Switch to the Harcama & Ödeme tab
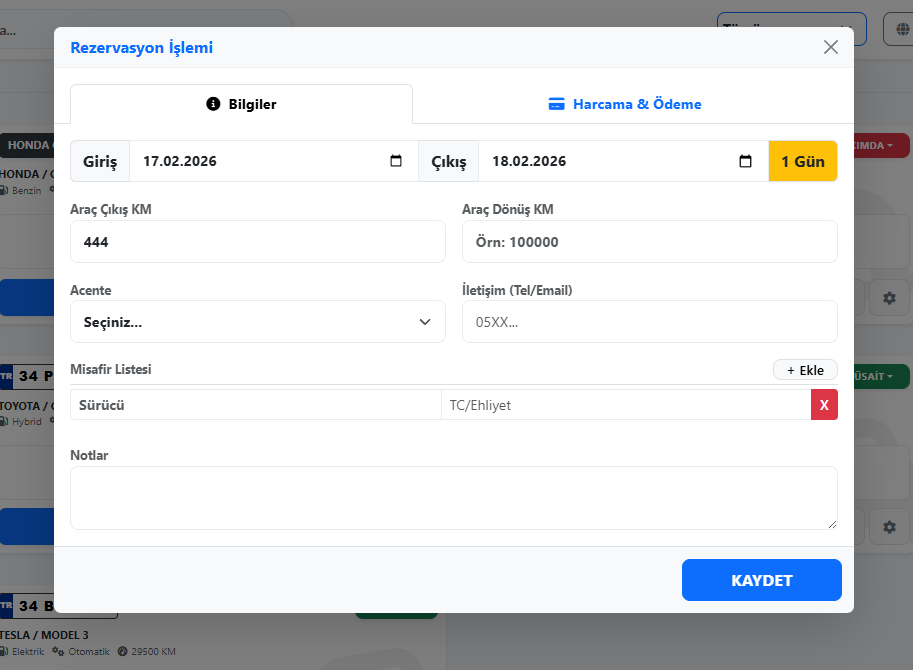This screenshot has height=670, width=913. (625, 104)
